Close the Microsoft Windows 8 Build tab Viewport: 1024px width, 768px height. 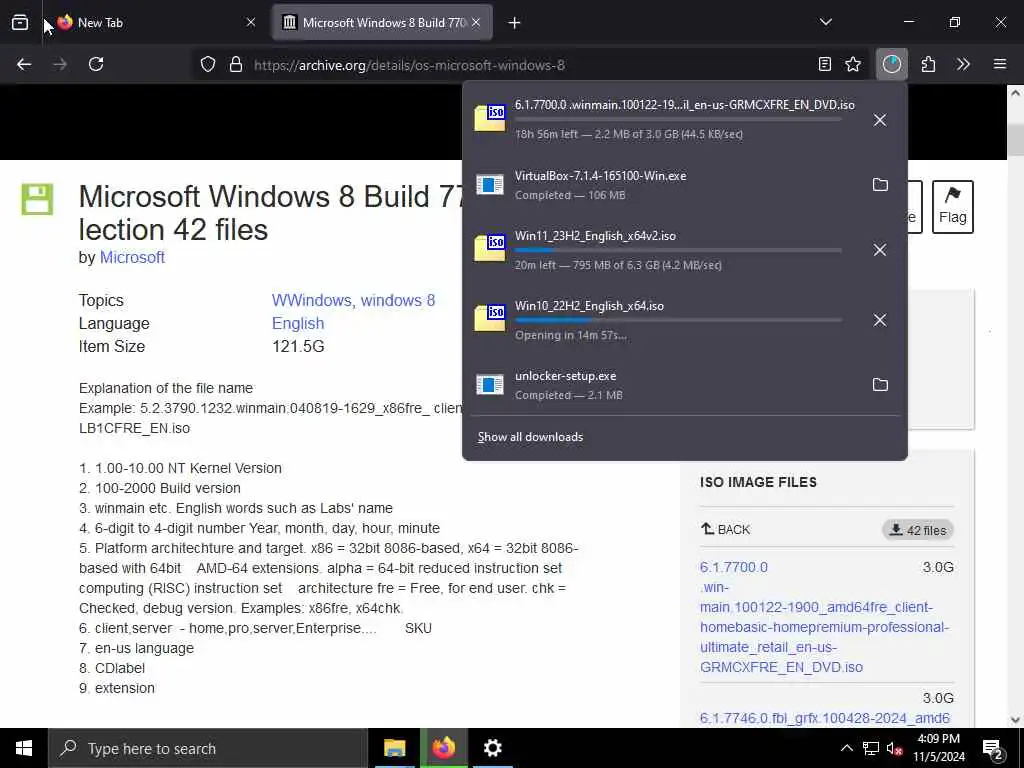(476, 23)
